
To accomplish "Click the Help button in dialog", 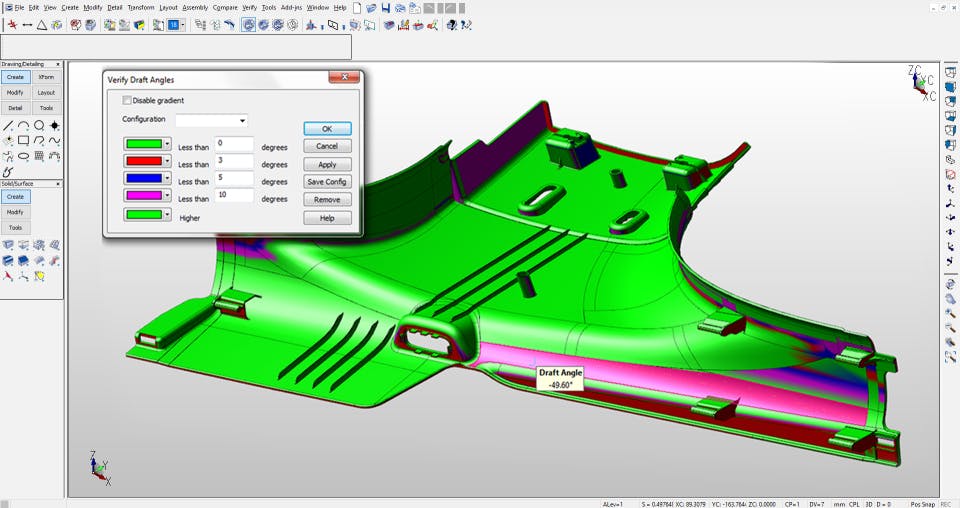I will 328,218.
